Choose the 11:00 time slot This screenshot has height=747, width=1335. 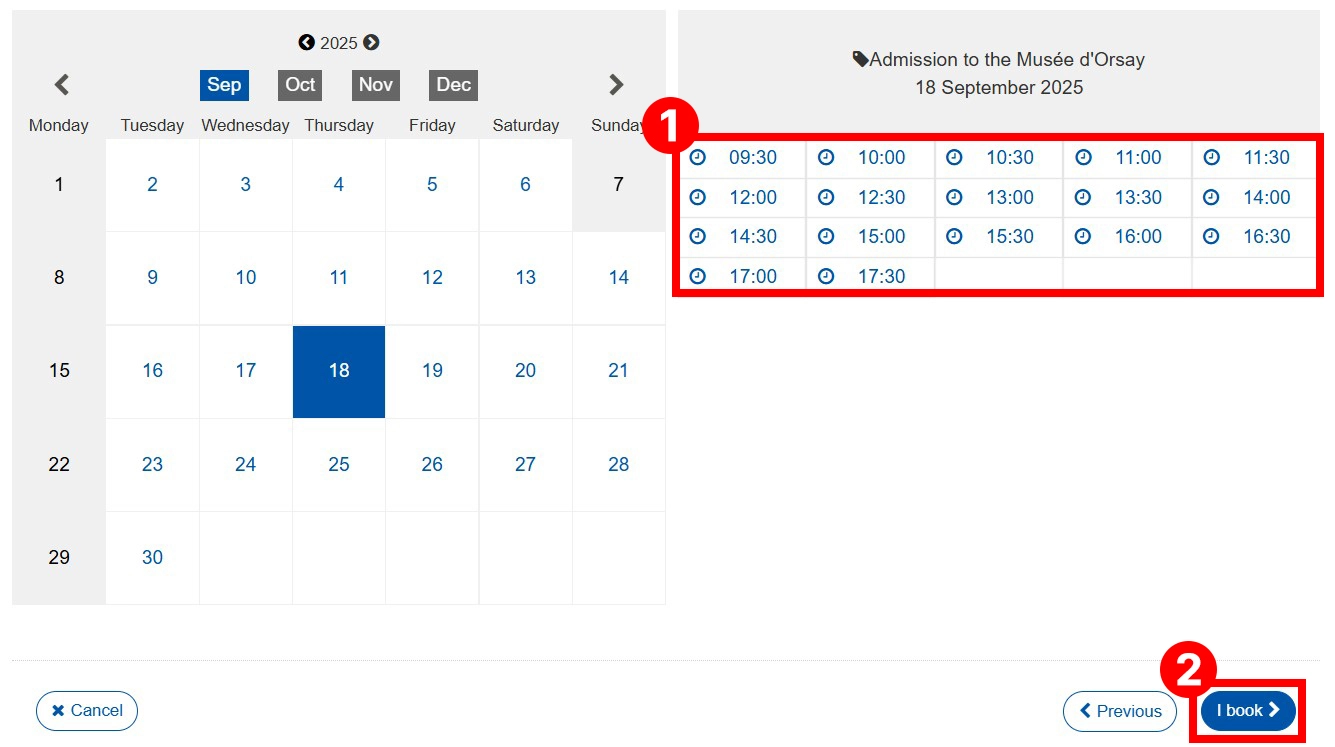tap(1138, 158)
